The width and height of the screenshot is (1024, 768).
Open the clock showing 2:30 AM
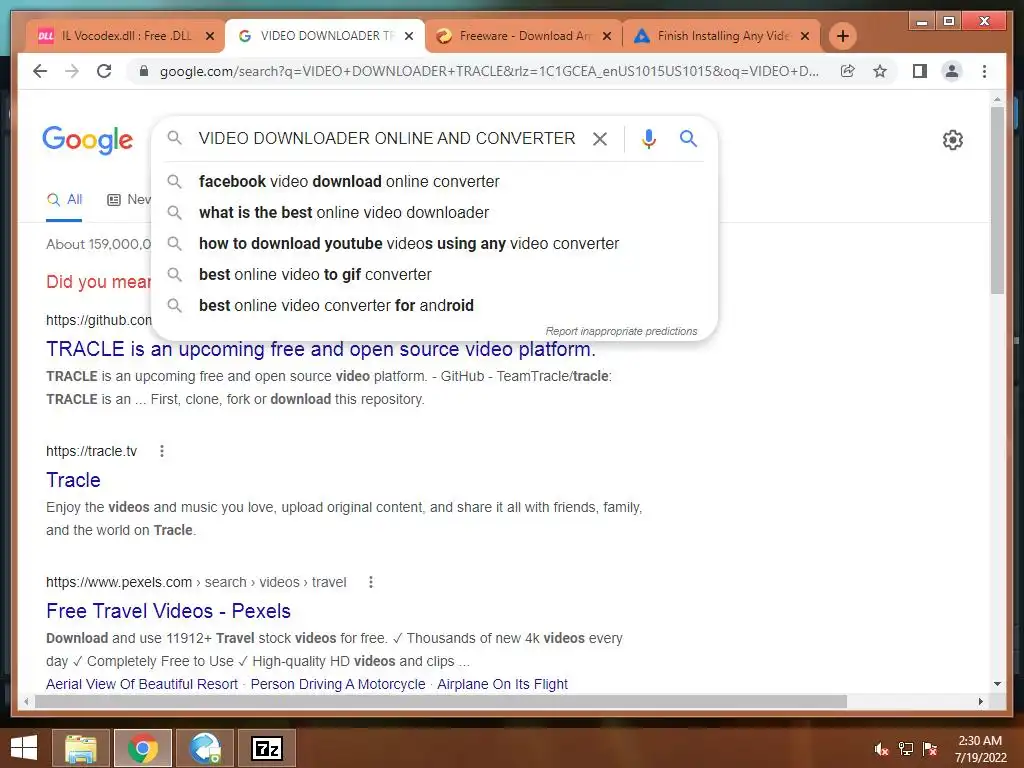coord(980,749)
